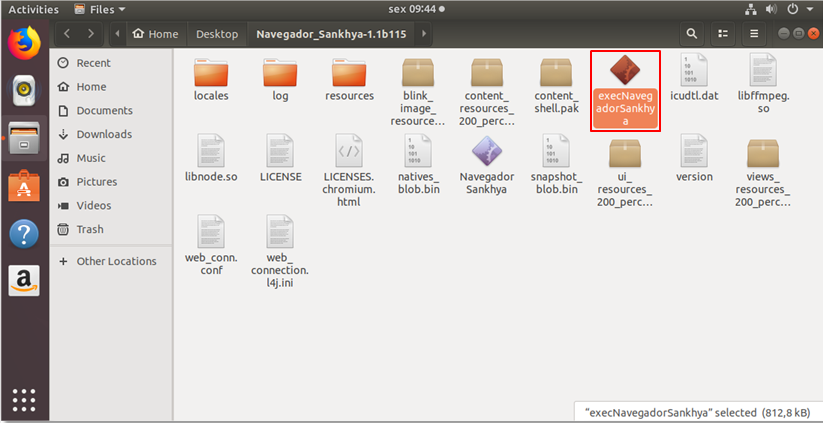Toggle list view icon in header bar
The width and height of the screenshot is (823, 423).
pyautogui.click(x=723, y=34)
